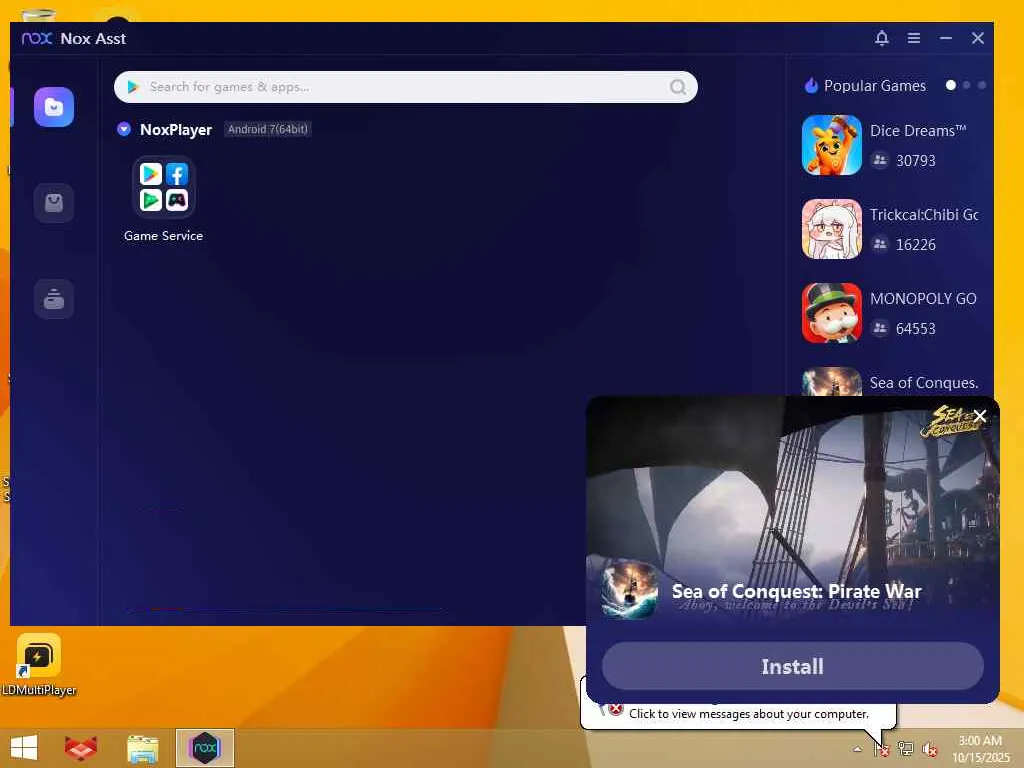This screenshot has width=1024, height=768.
Task: Click the Popular Games flame icon
Action: tap(811, 86)
